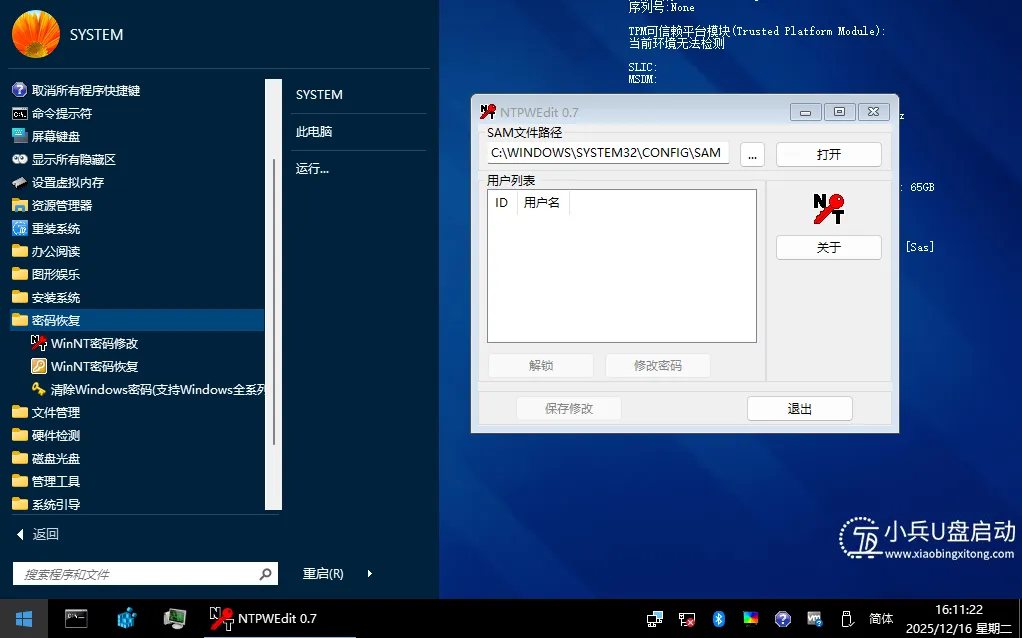The image size is (1022, 638).
Task: Open the 重启 submenu arrow
Action: [368, 573]
